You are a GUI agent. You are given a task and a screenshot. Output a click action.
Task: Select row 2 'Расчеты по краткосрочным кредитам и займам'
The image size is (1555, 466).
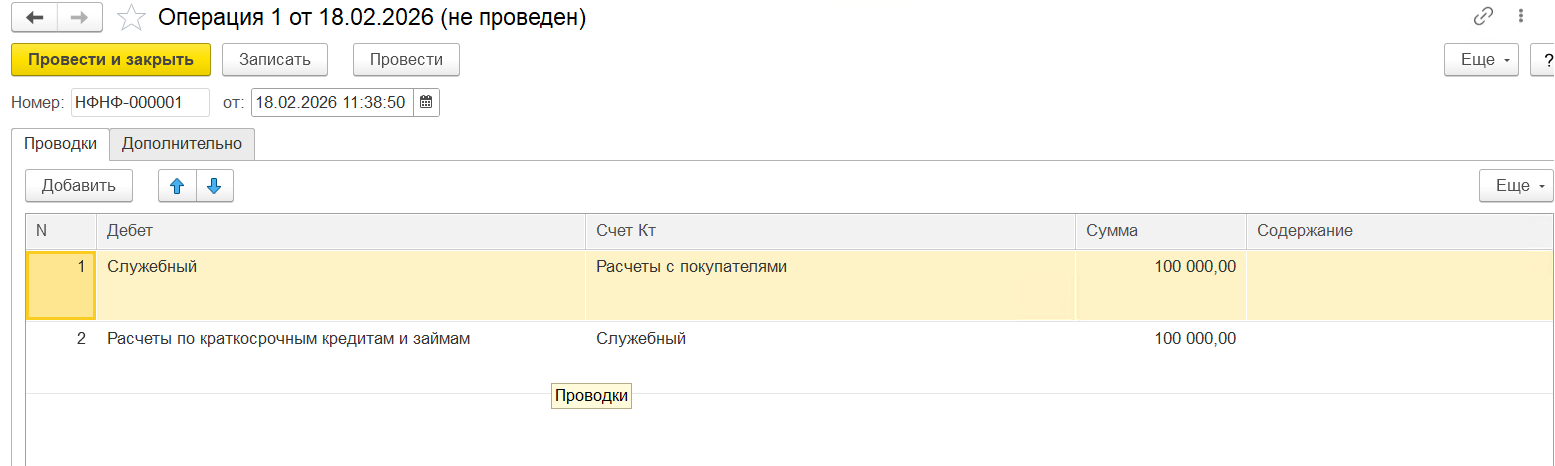coord(288,339)
